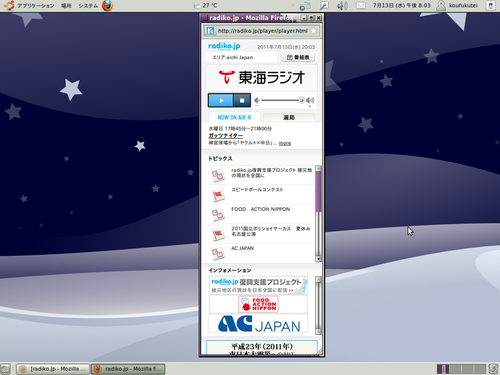Image resolution: width=500 pixels, height=375 pixels.
Task: Open the koufukutei user menu
Action: 457,6
